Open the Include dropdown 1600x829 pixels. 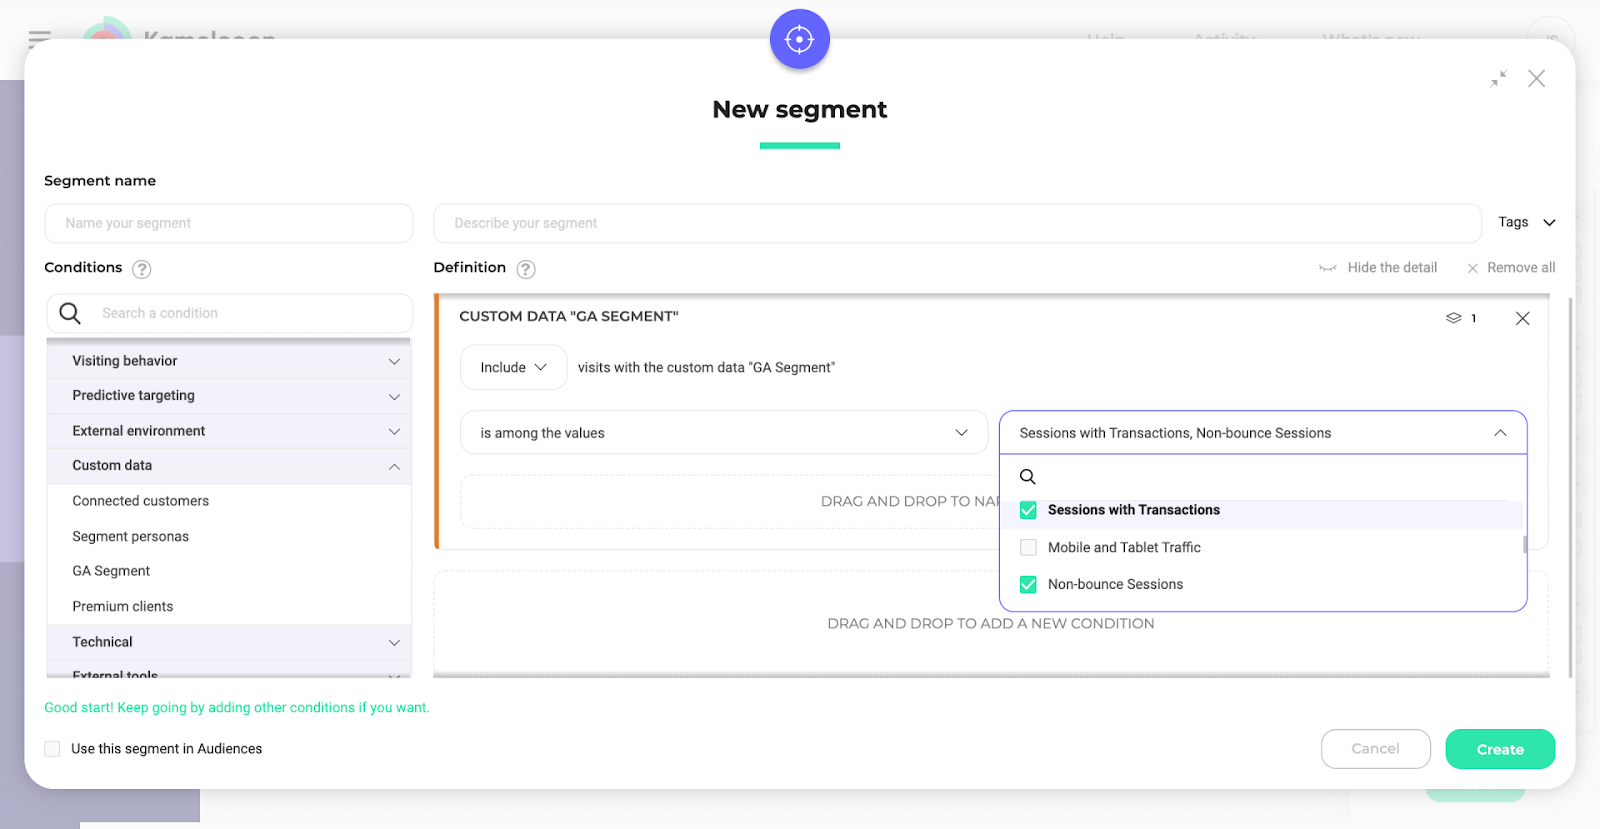point(513,367)
